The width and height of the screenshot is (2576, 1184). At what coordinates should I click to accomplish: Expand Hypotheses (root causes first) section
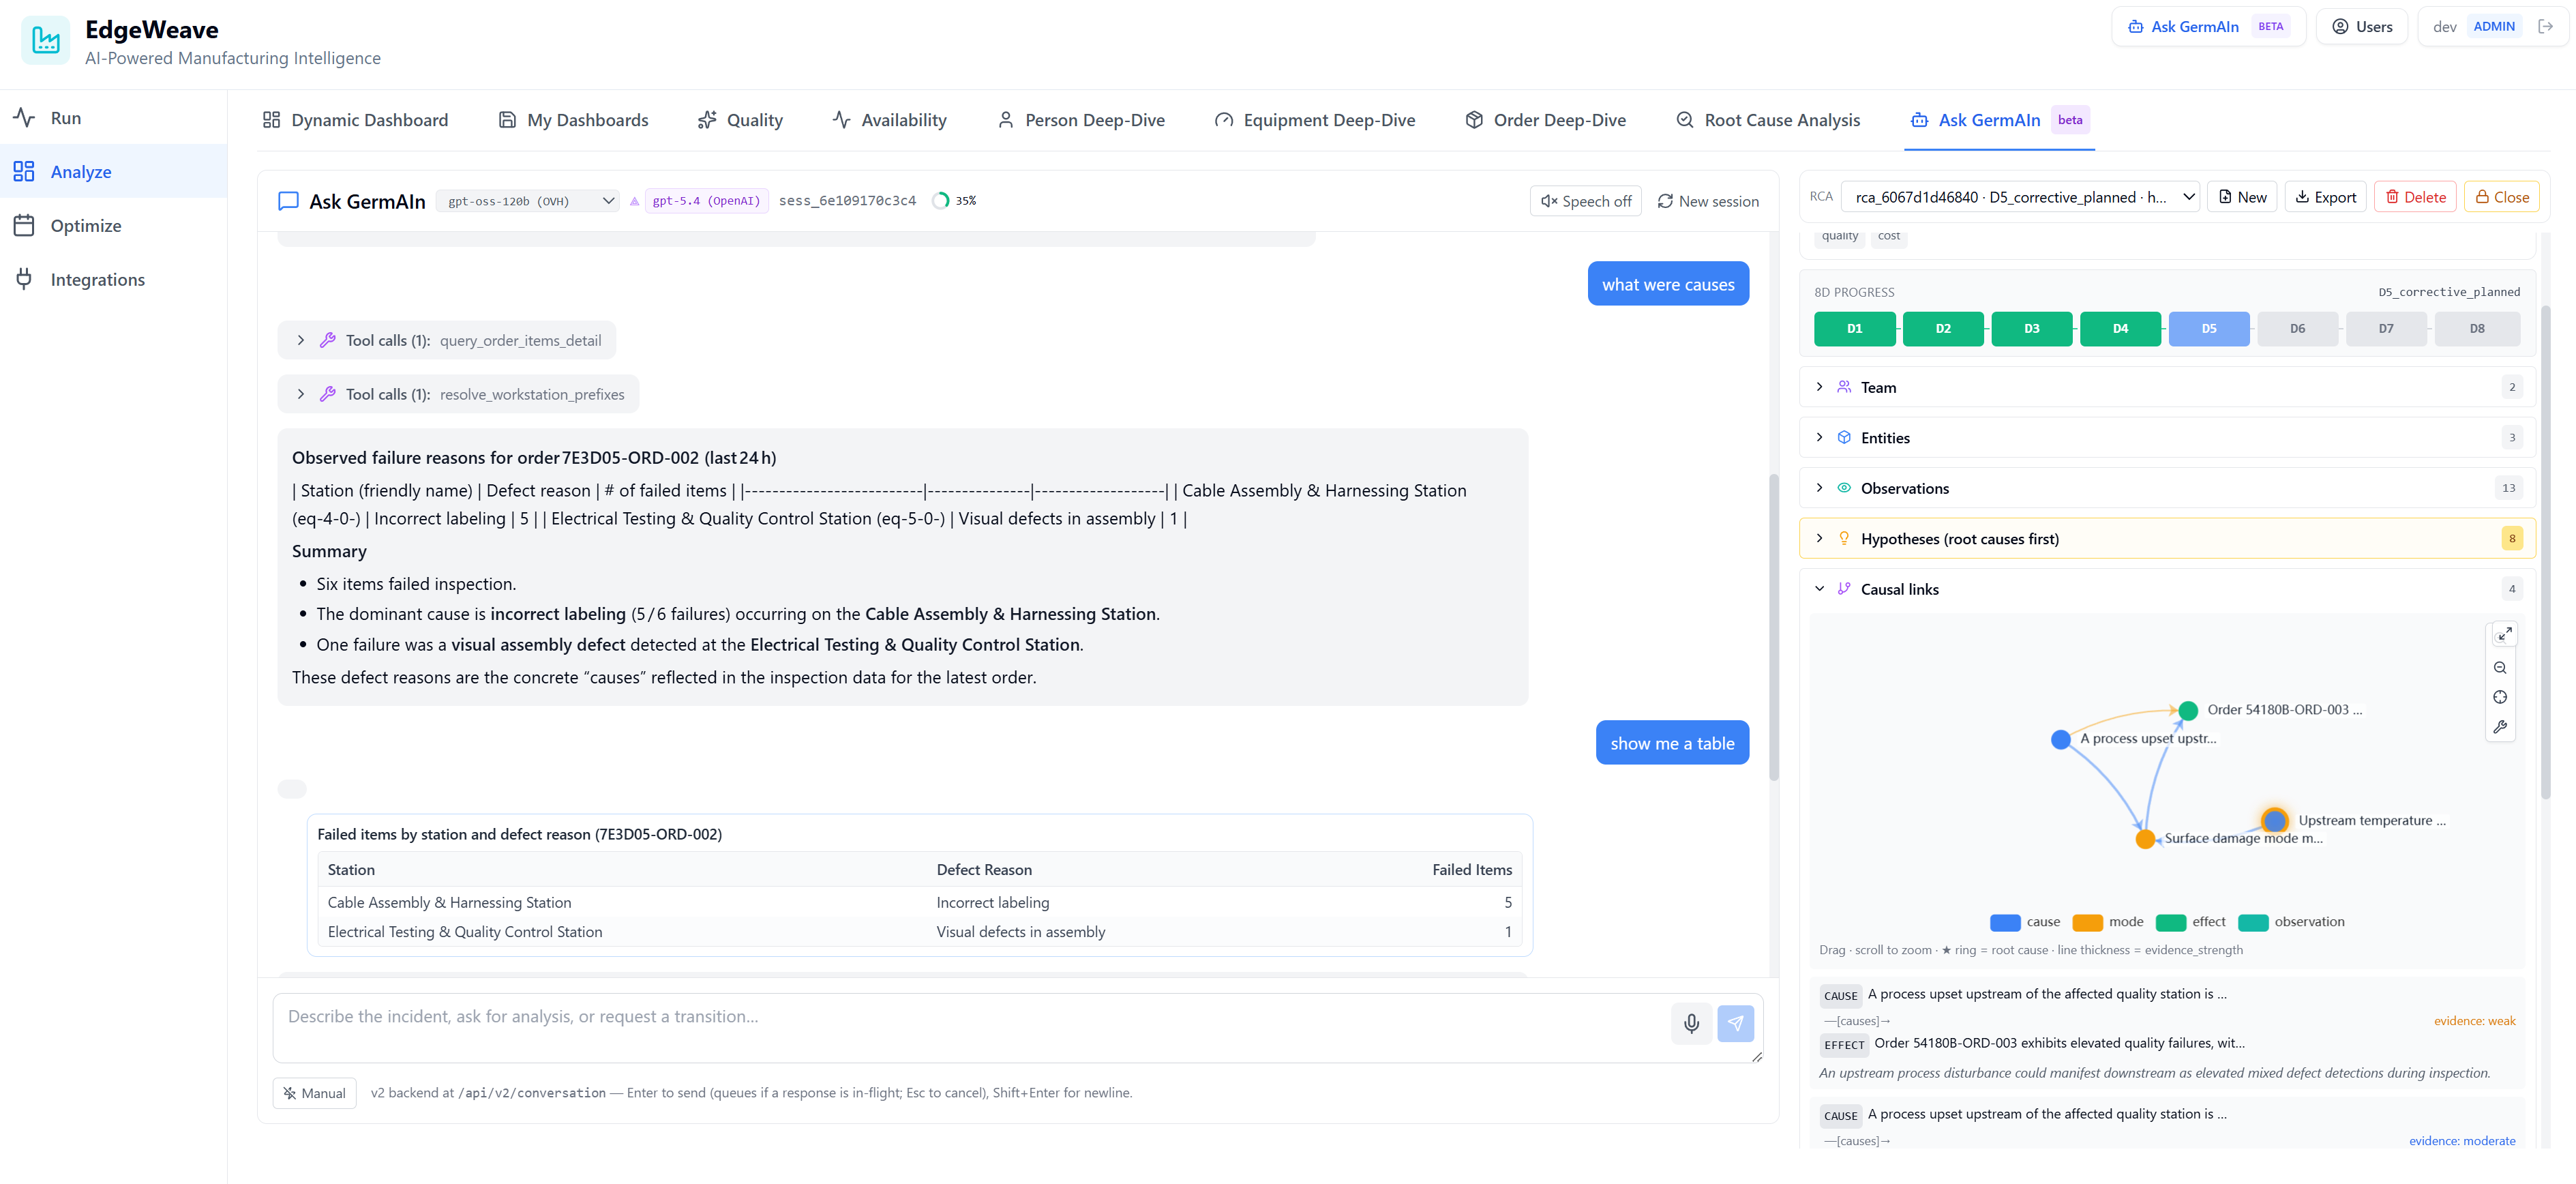2167,538
